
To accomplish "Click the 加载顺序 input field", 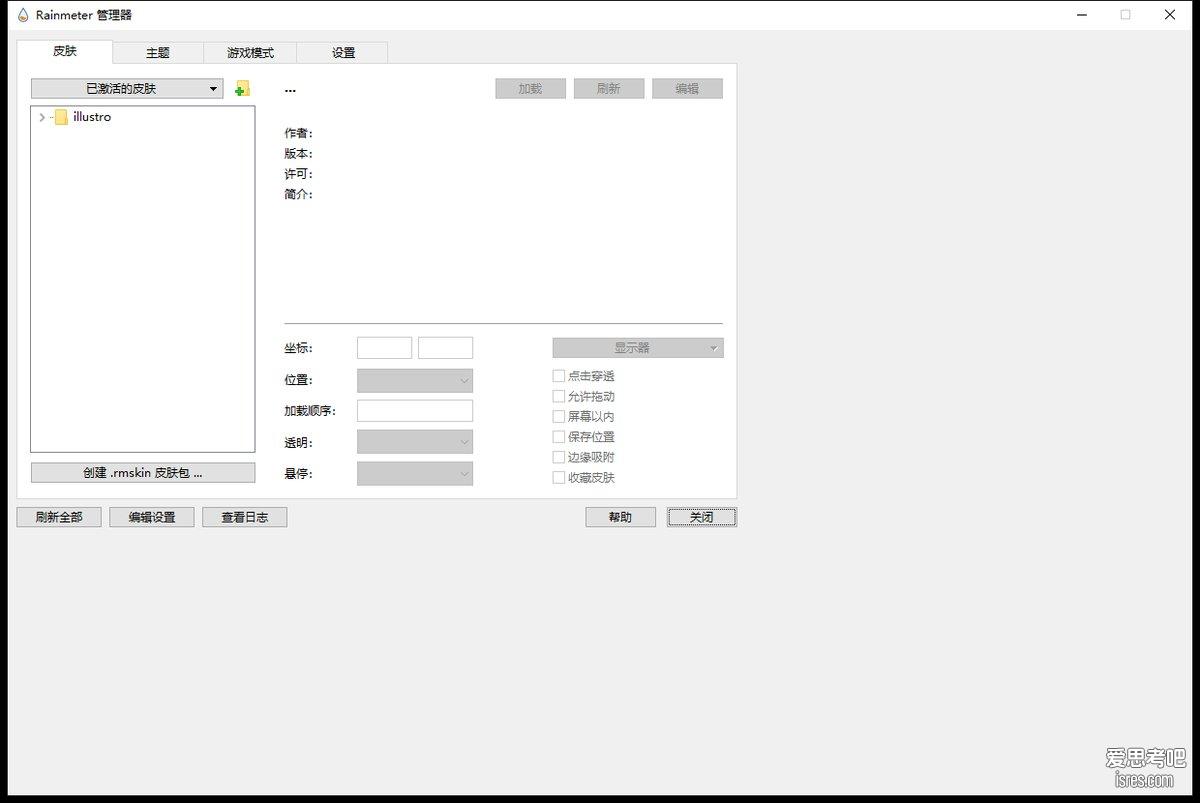I will coord(415,411).
